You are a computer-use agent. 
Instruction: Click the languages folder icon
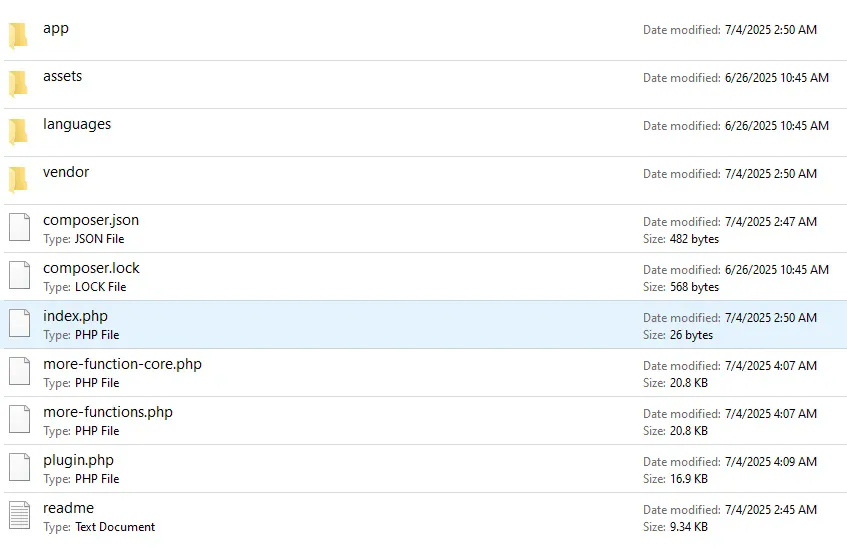click(x=19, y=132)
